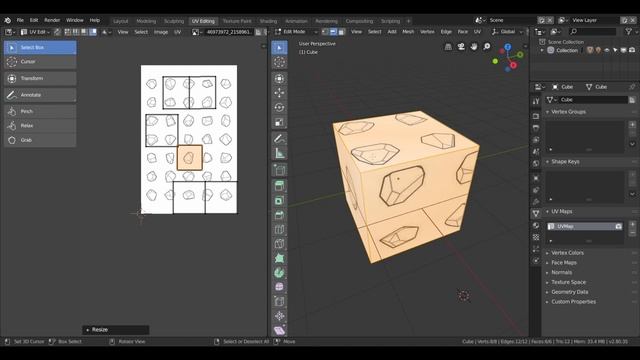Select the Select Box tool in UV editor
Image resolution: width=640 pixels, height=360 pixels.
40,47
